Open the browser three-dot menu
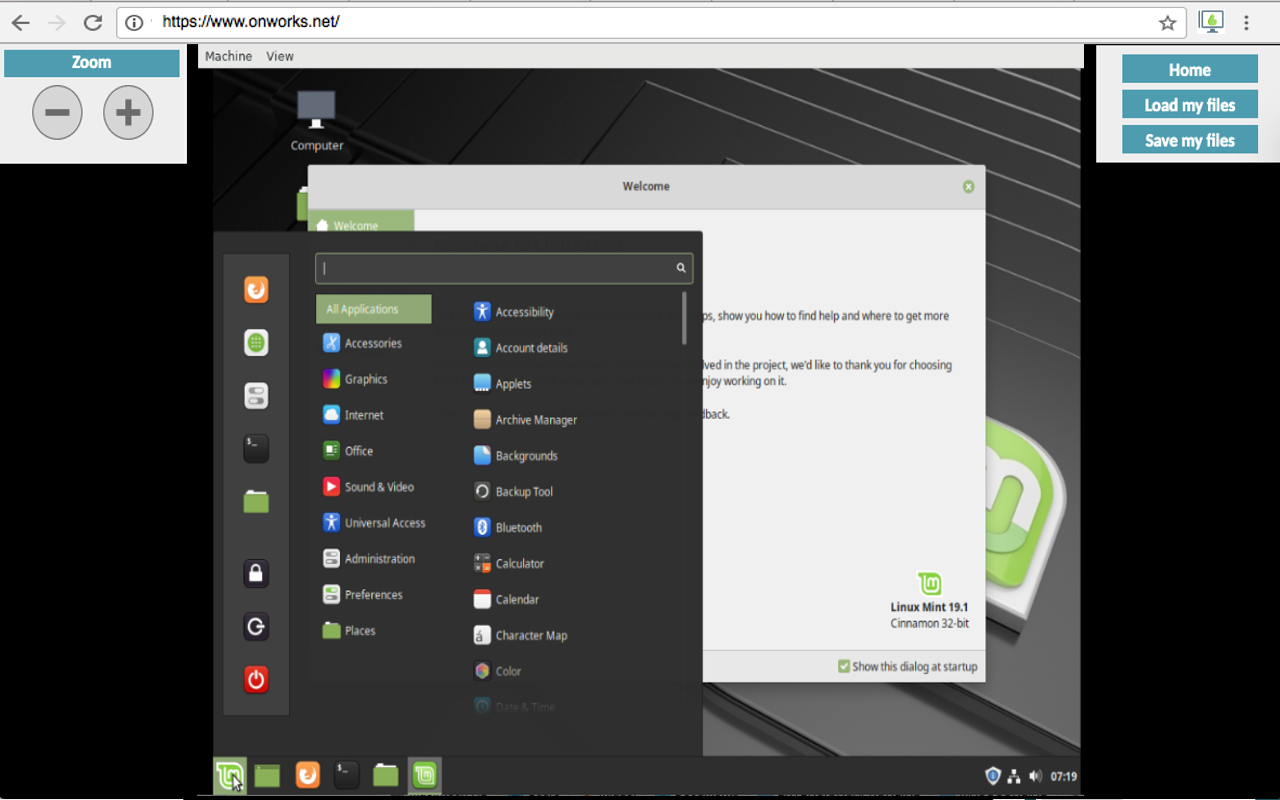The height and width of the screenshot is (800, 1280). click(1246, 22)
